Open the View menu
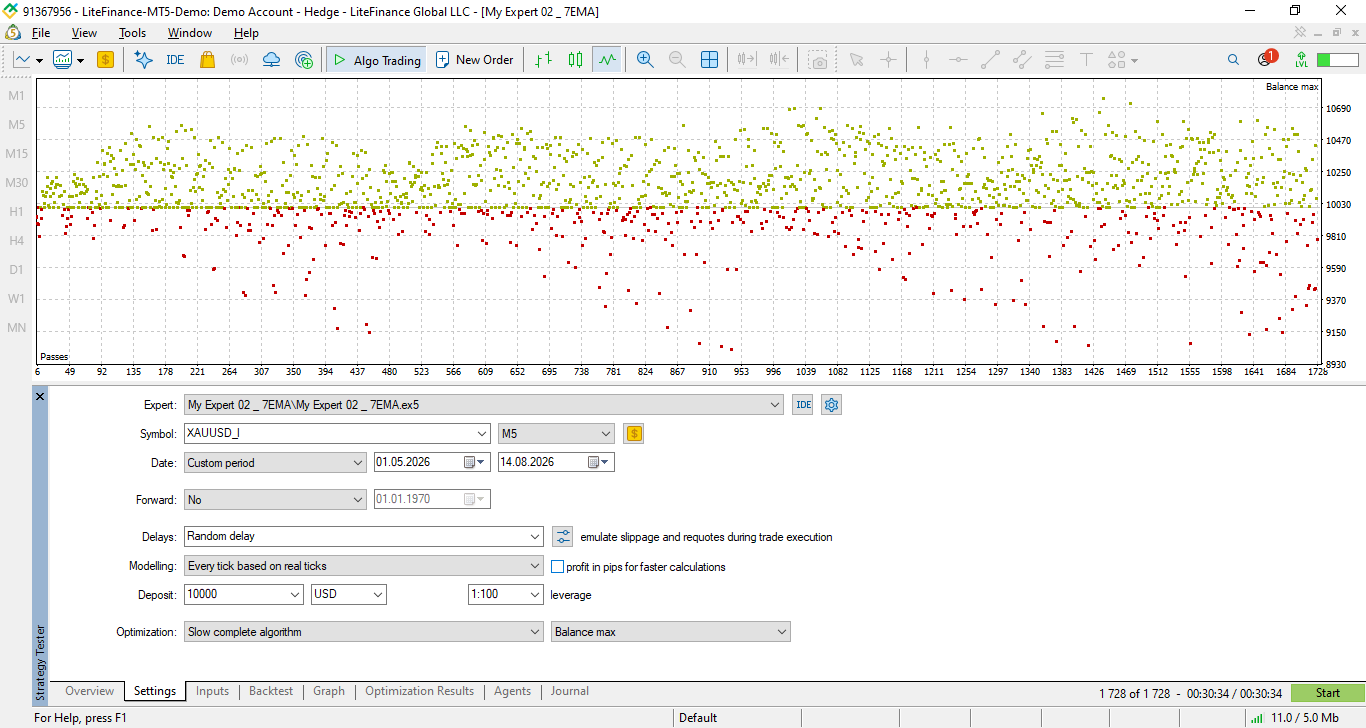This screenshot has height=728, width=1366. click(84, 33)
